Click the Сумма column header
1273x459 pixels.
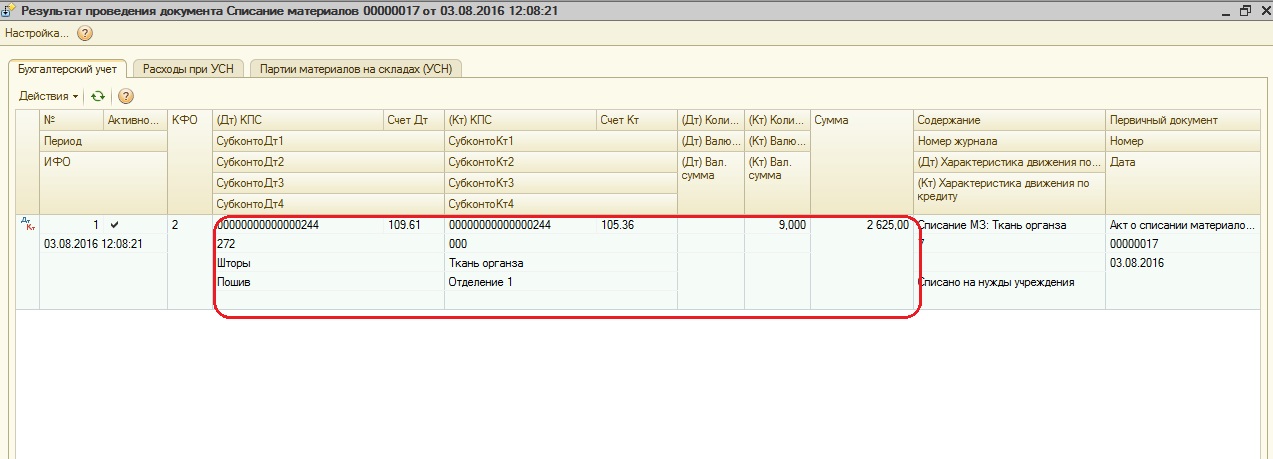point(861,120)
